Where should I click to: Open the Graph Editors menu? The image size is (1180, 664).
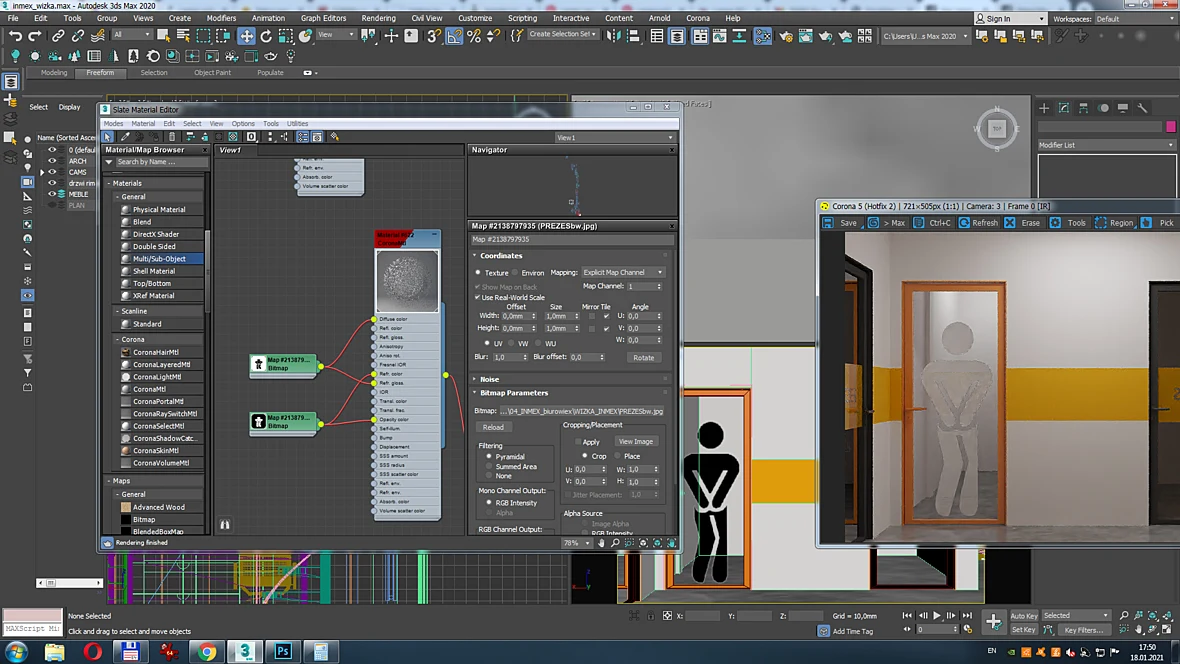click(x=324, y=18)
